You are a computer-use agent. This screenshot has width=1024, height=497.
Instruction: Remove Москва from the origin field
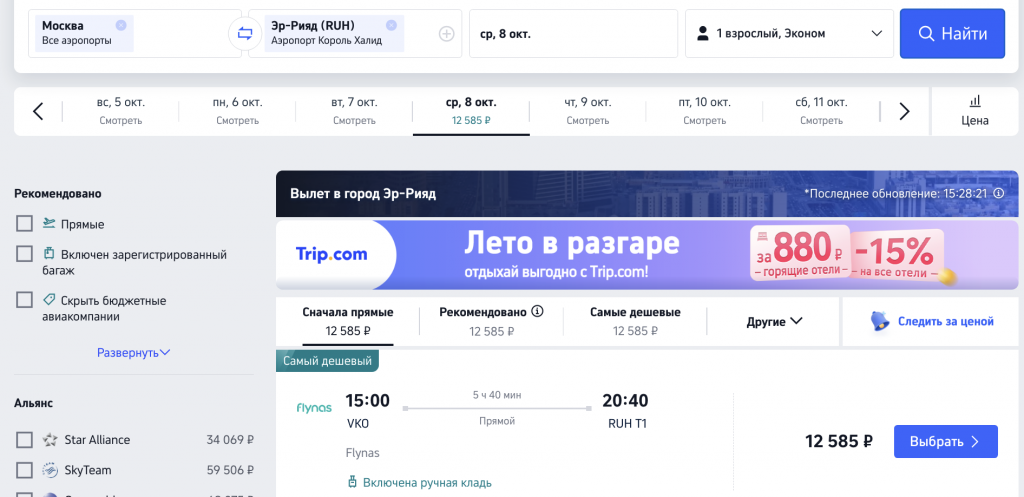(x=121, y=25)
